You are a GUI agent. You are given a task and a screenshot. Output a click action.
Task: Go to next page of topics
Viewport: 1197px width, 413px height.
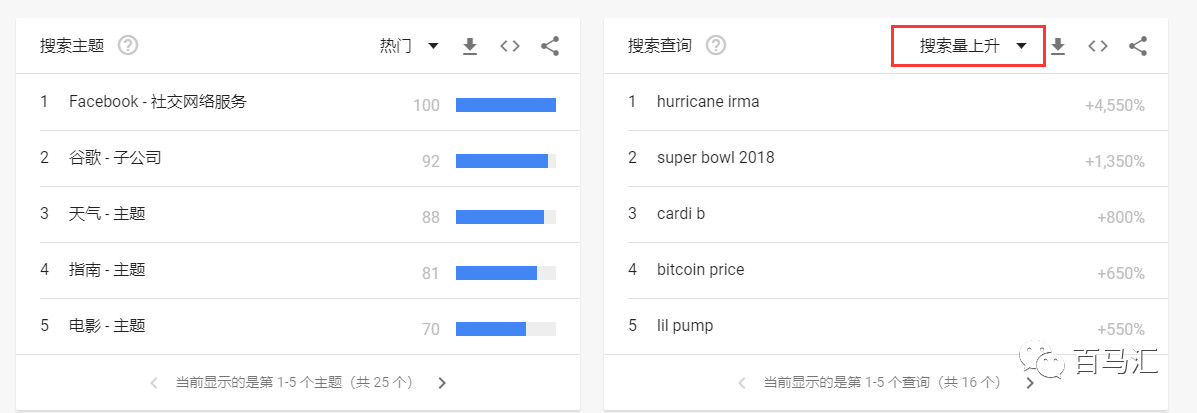(442, 382)
